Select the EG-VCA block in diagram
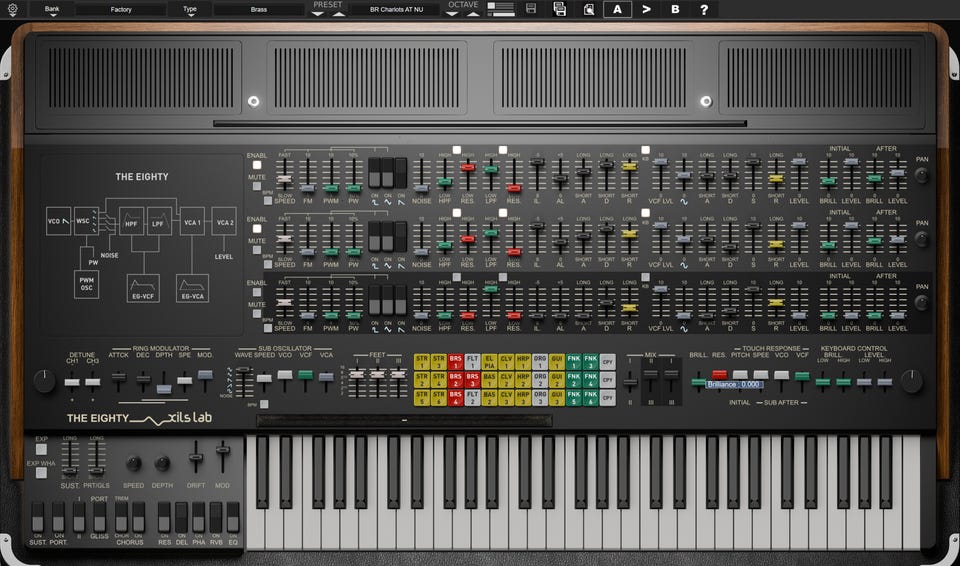 coord(192,288)
